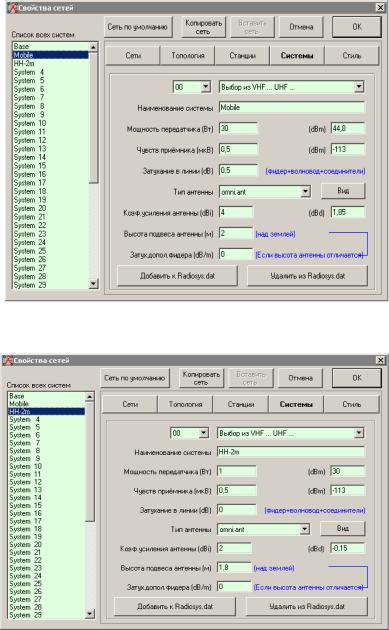Click scroll-up arrow of lower systems list
389x630 pixels.
[90, 397]
